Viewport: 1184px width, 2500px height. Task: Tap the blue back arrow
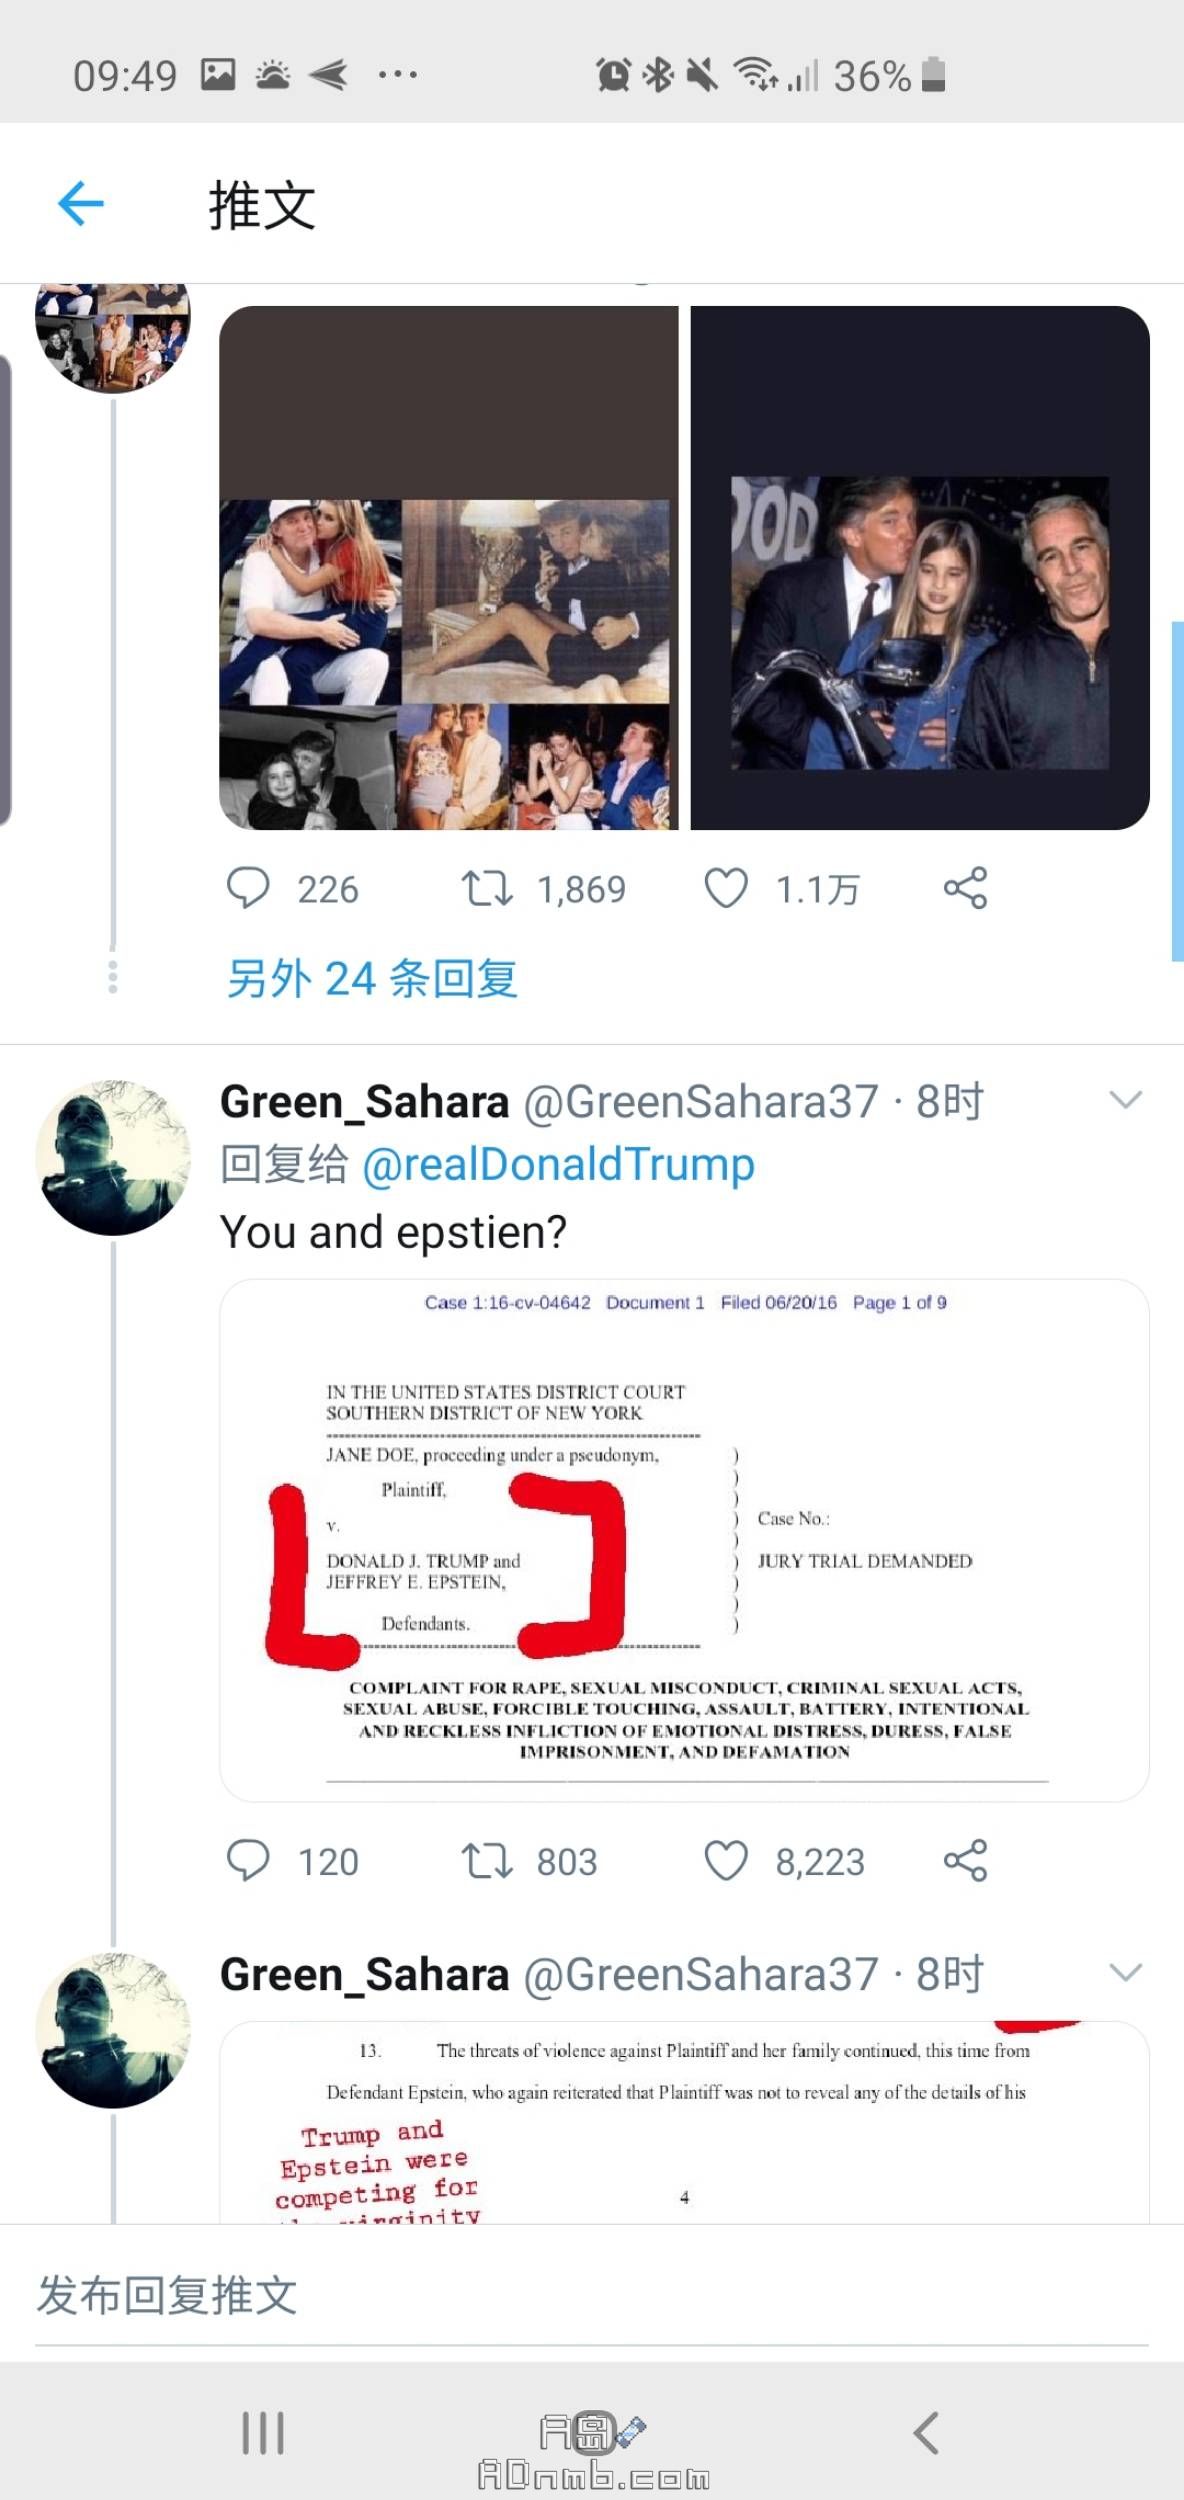pyautogui.click(x=81, y=204)
